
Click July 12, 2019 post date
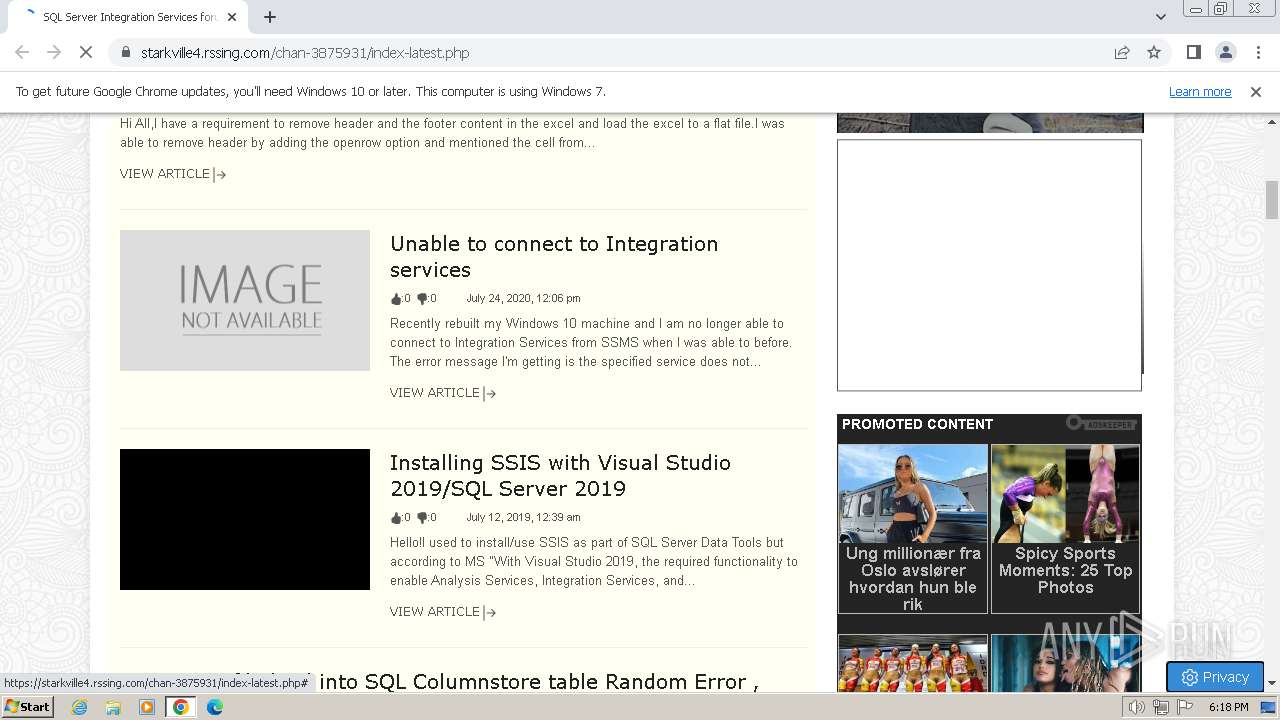tap(523, 517)
